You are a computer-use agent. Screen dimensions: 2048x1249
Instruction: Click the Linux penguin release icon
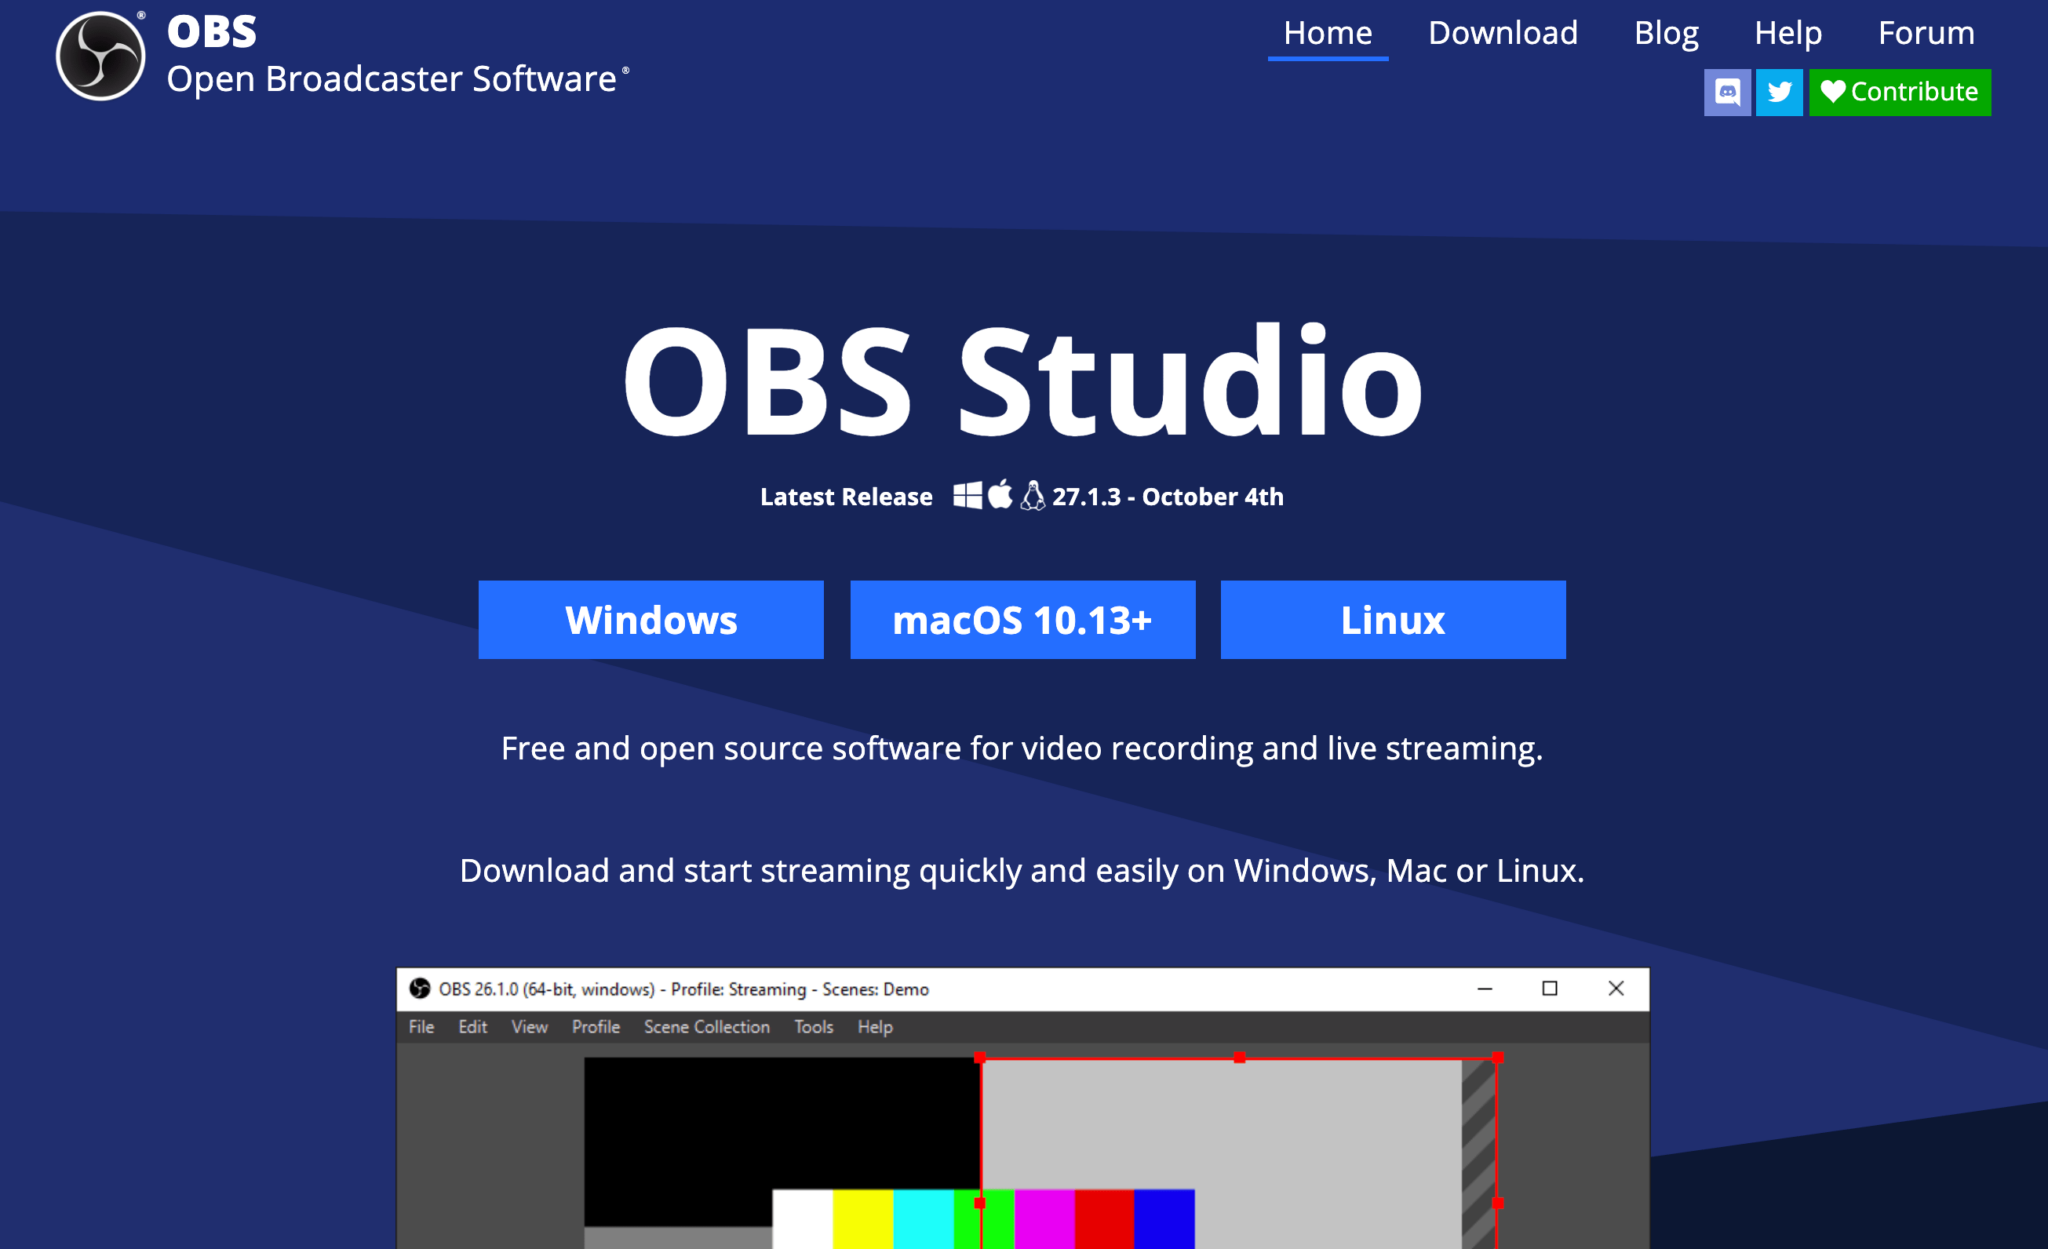click(x=1033, y=495)
